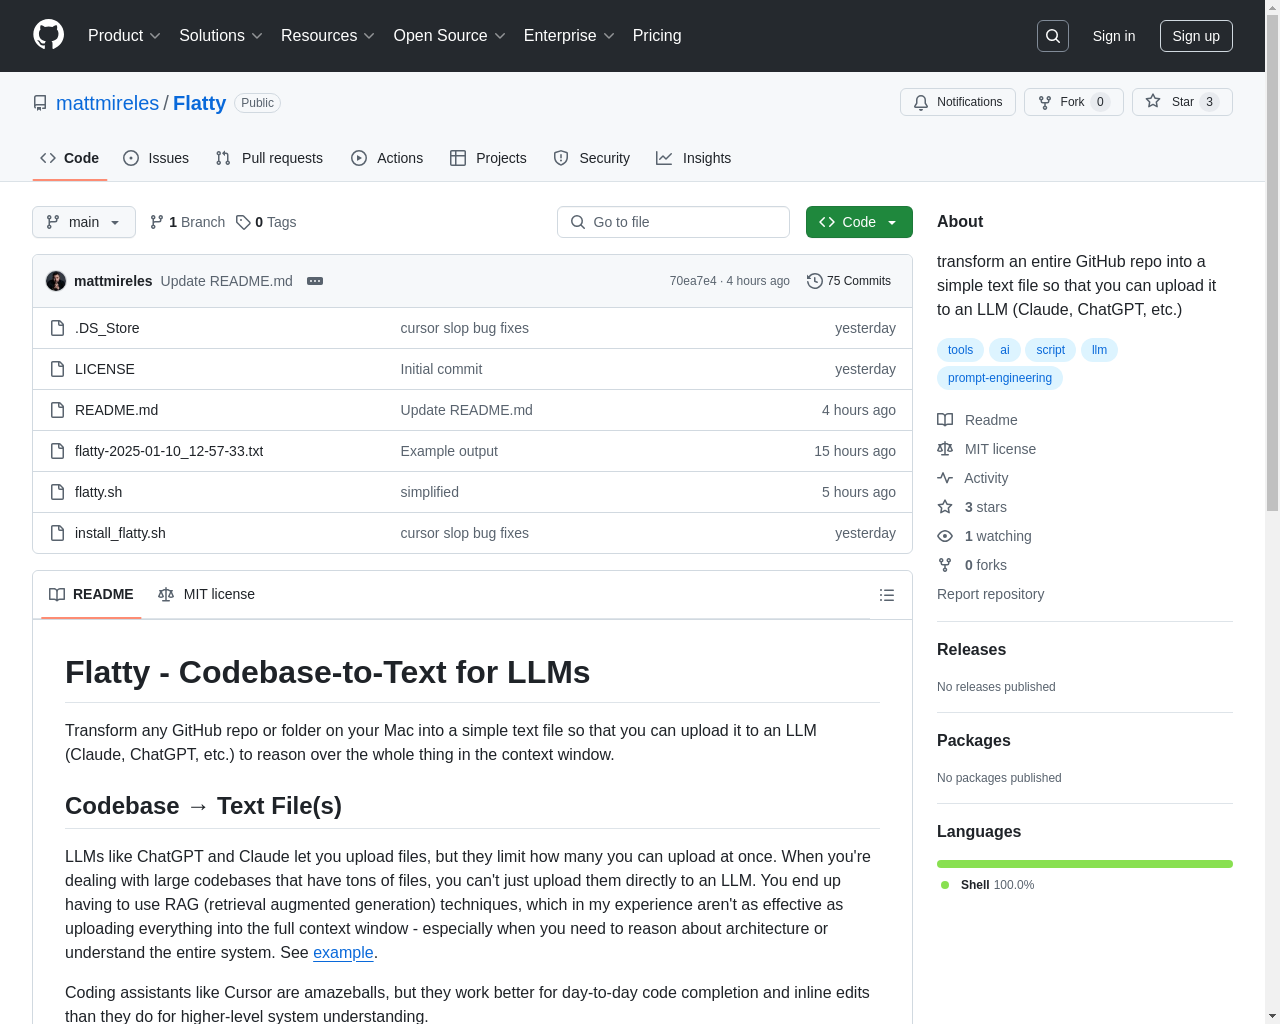The height and width of the screenshot is (1024, 1280).
Task: Click the bell icon on Notifications
Action: 921,102
